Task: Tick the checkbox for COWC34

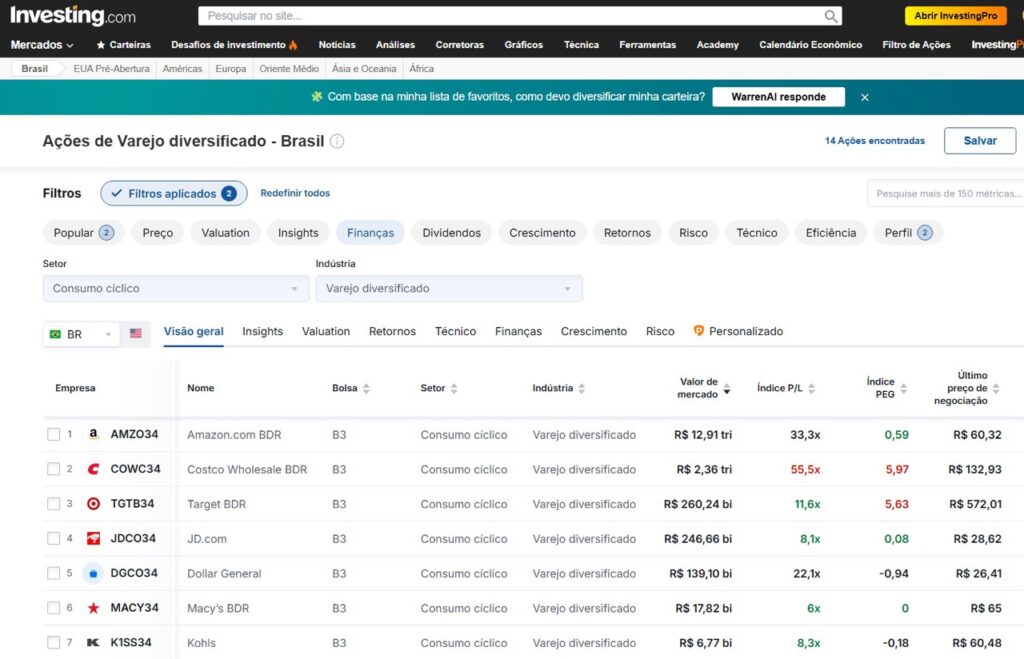Action: [x=54, y=469]
